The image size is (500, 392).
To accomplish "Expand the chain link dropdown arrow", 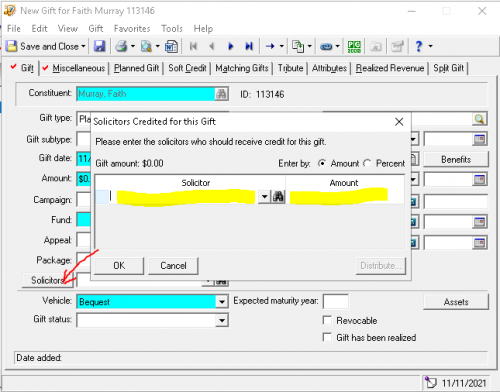I will (x=337, y=46).
